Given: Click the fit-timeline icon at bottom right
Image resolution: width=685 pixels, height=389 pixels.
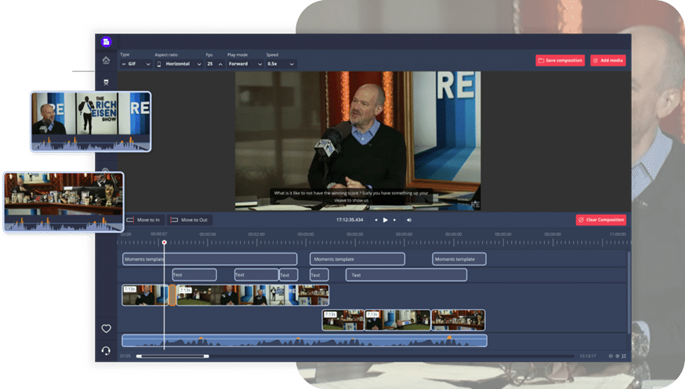Looking at the screenshot, I should [x=624, y=356].
